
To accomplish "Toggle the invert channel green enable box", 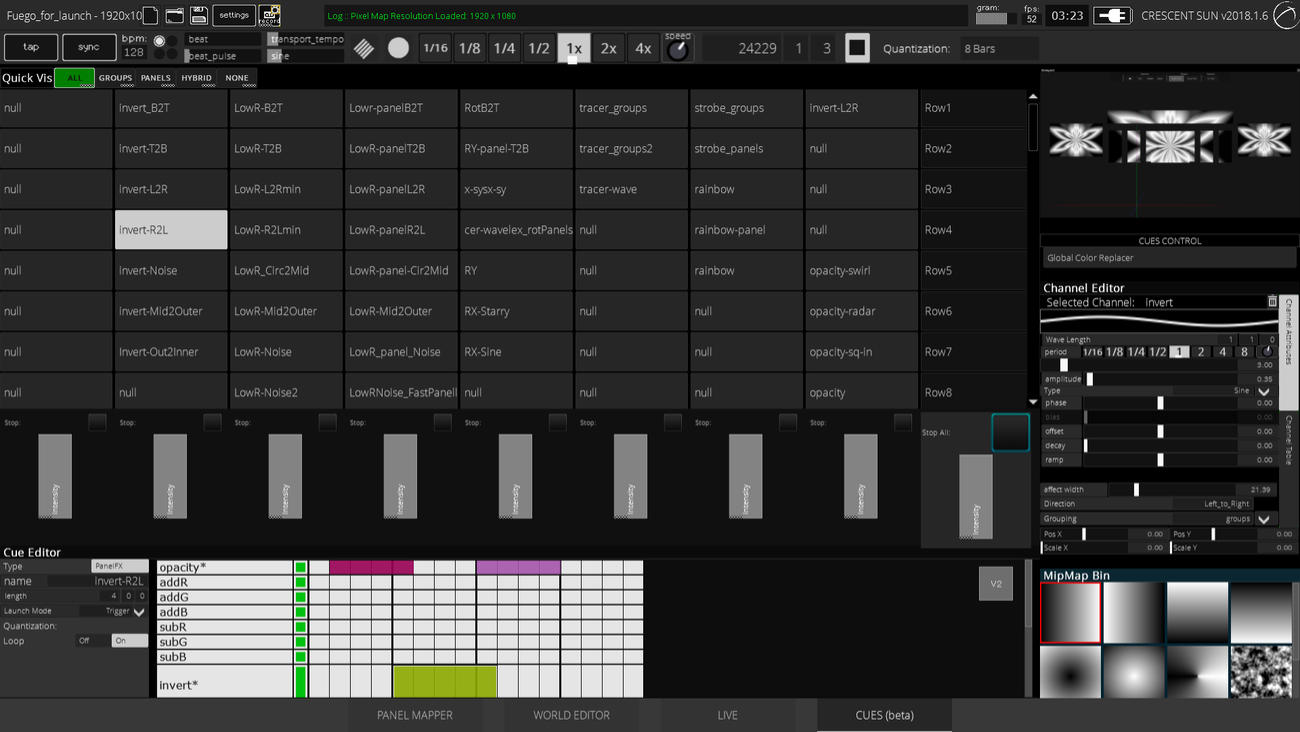I will [x=300, y=682].
